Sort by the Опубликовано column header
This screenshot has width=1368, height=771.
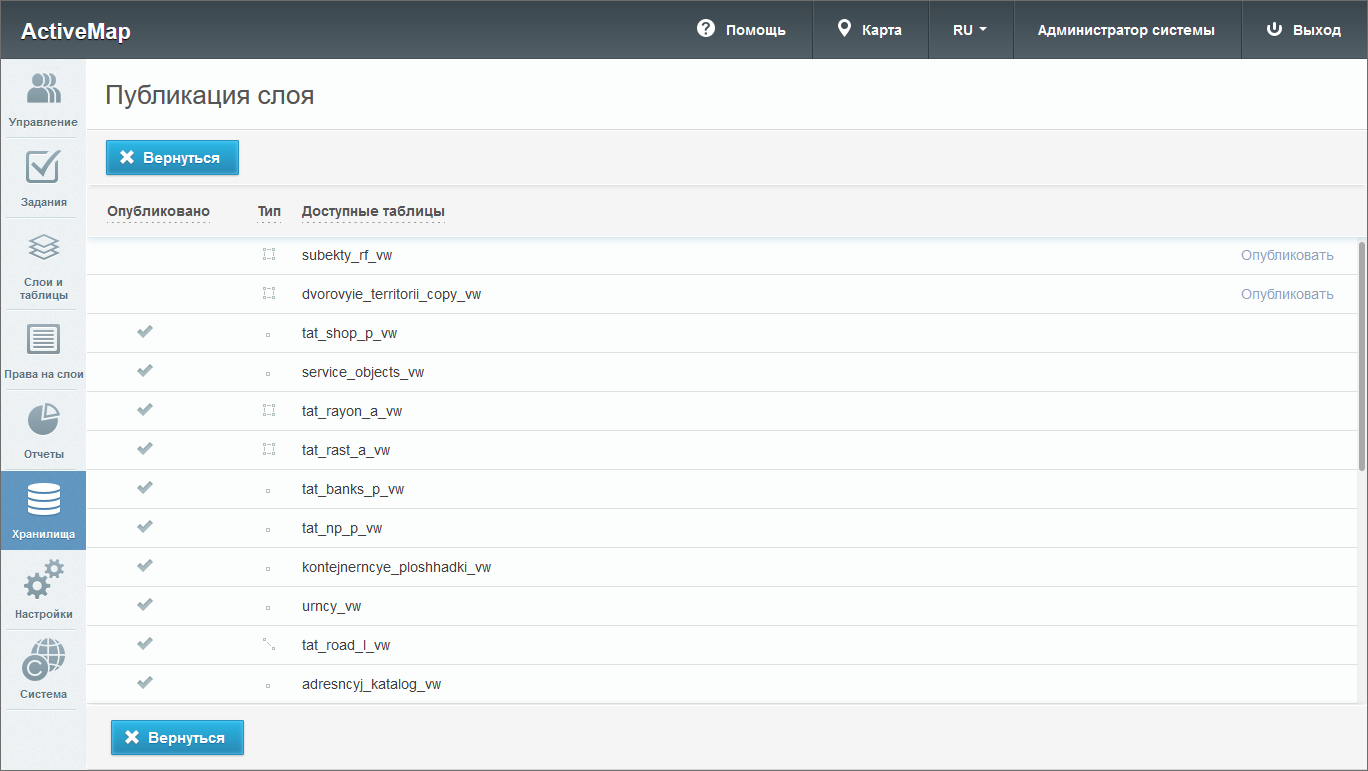158,211
